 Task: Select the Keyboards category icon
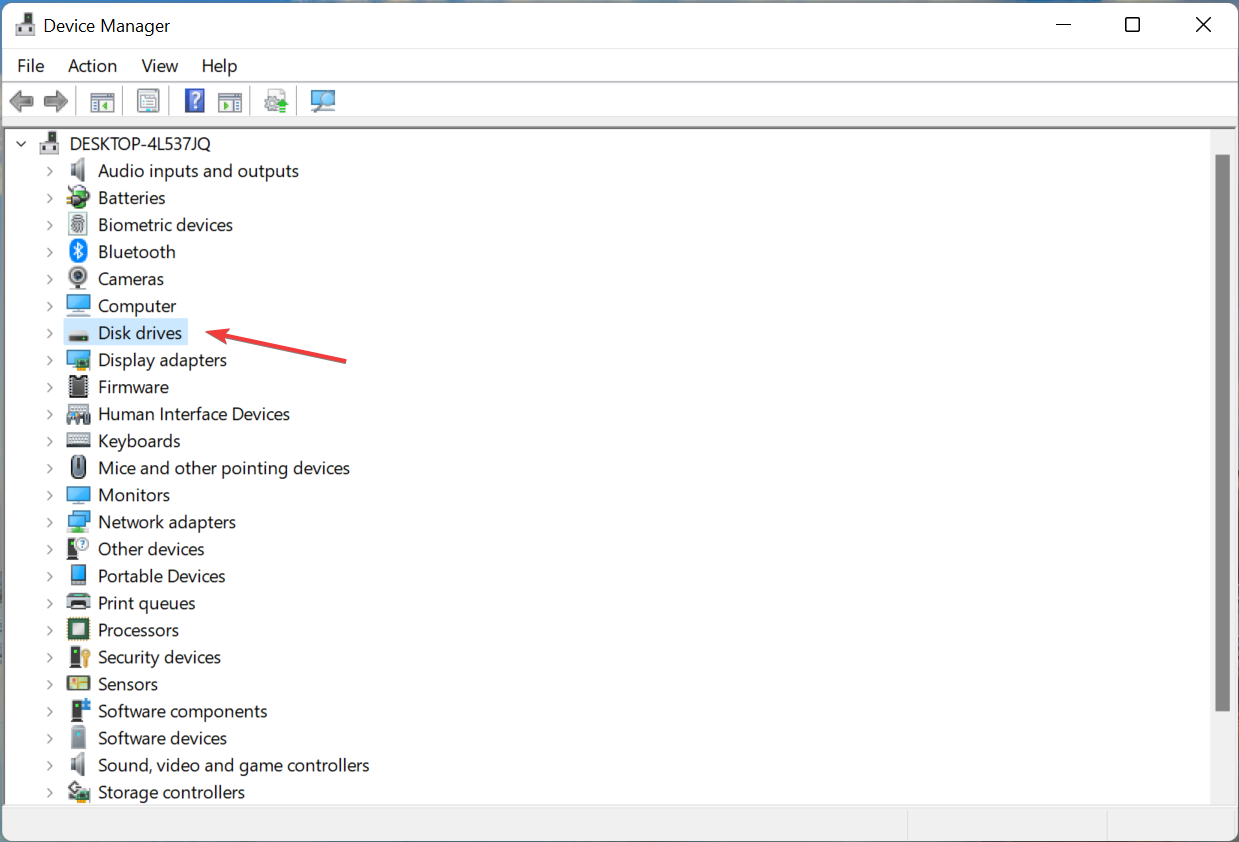click(x=78, y=441)
